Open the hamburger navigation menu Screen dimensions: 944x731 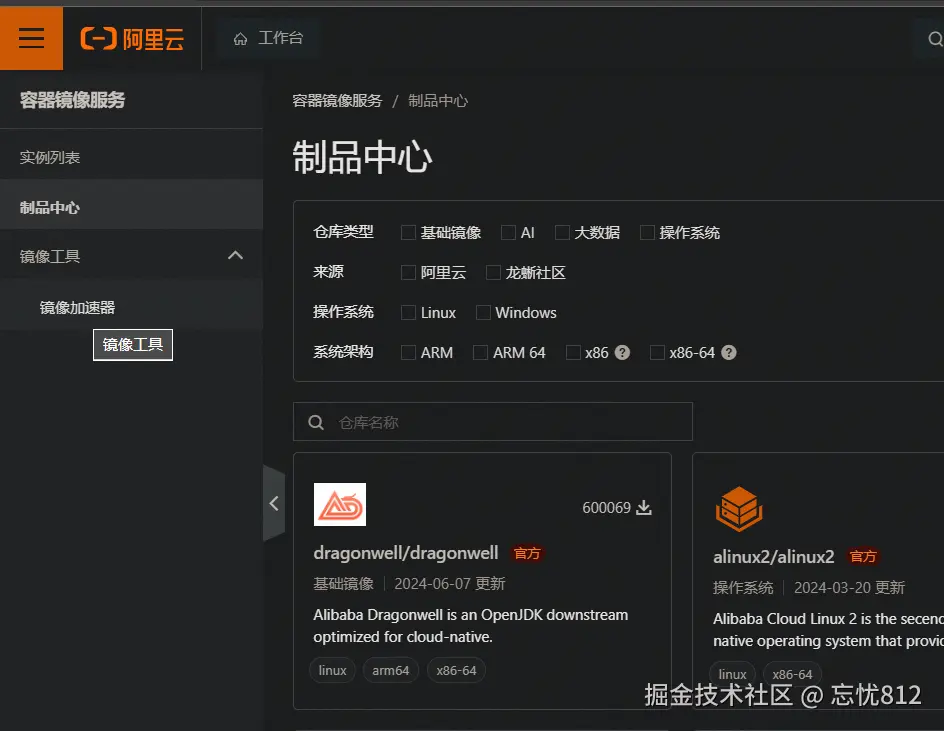(x=31, y=38)
